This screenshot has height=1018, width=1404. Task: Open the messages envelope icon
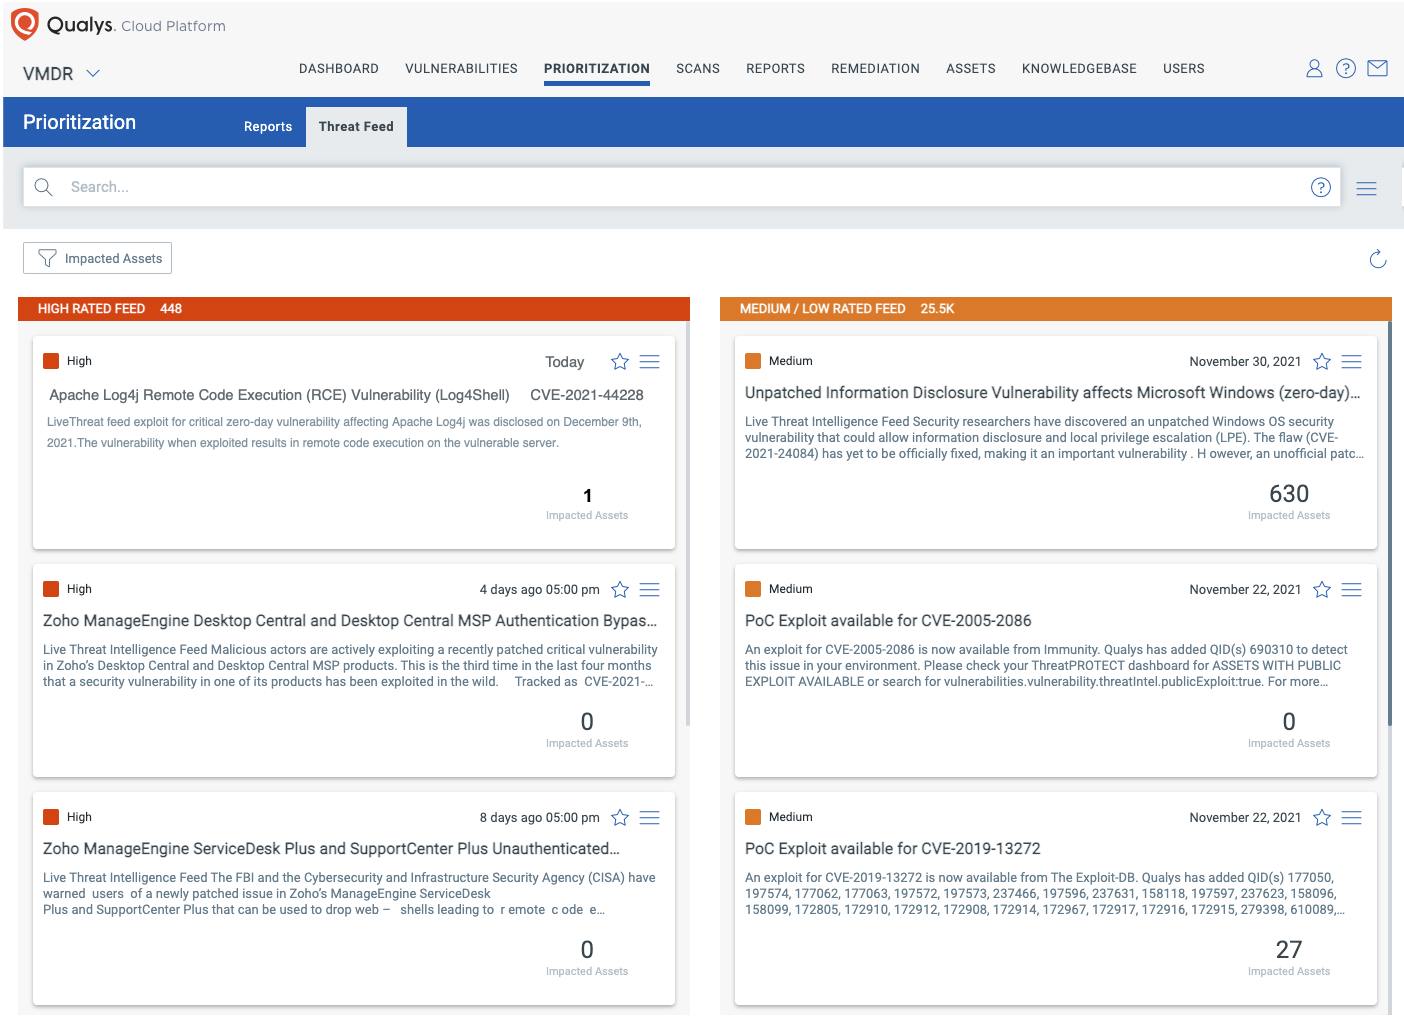coord(1377,68)
